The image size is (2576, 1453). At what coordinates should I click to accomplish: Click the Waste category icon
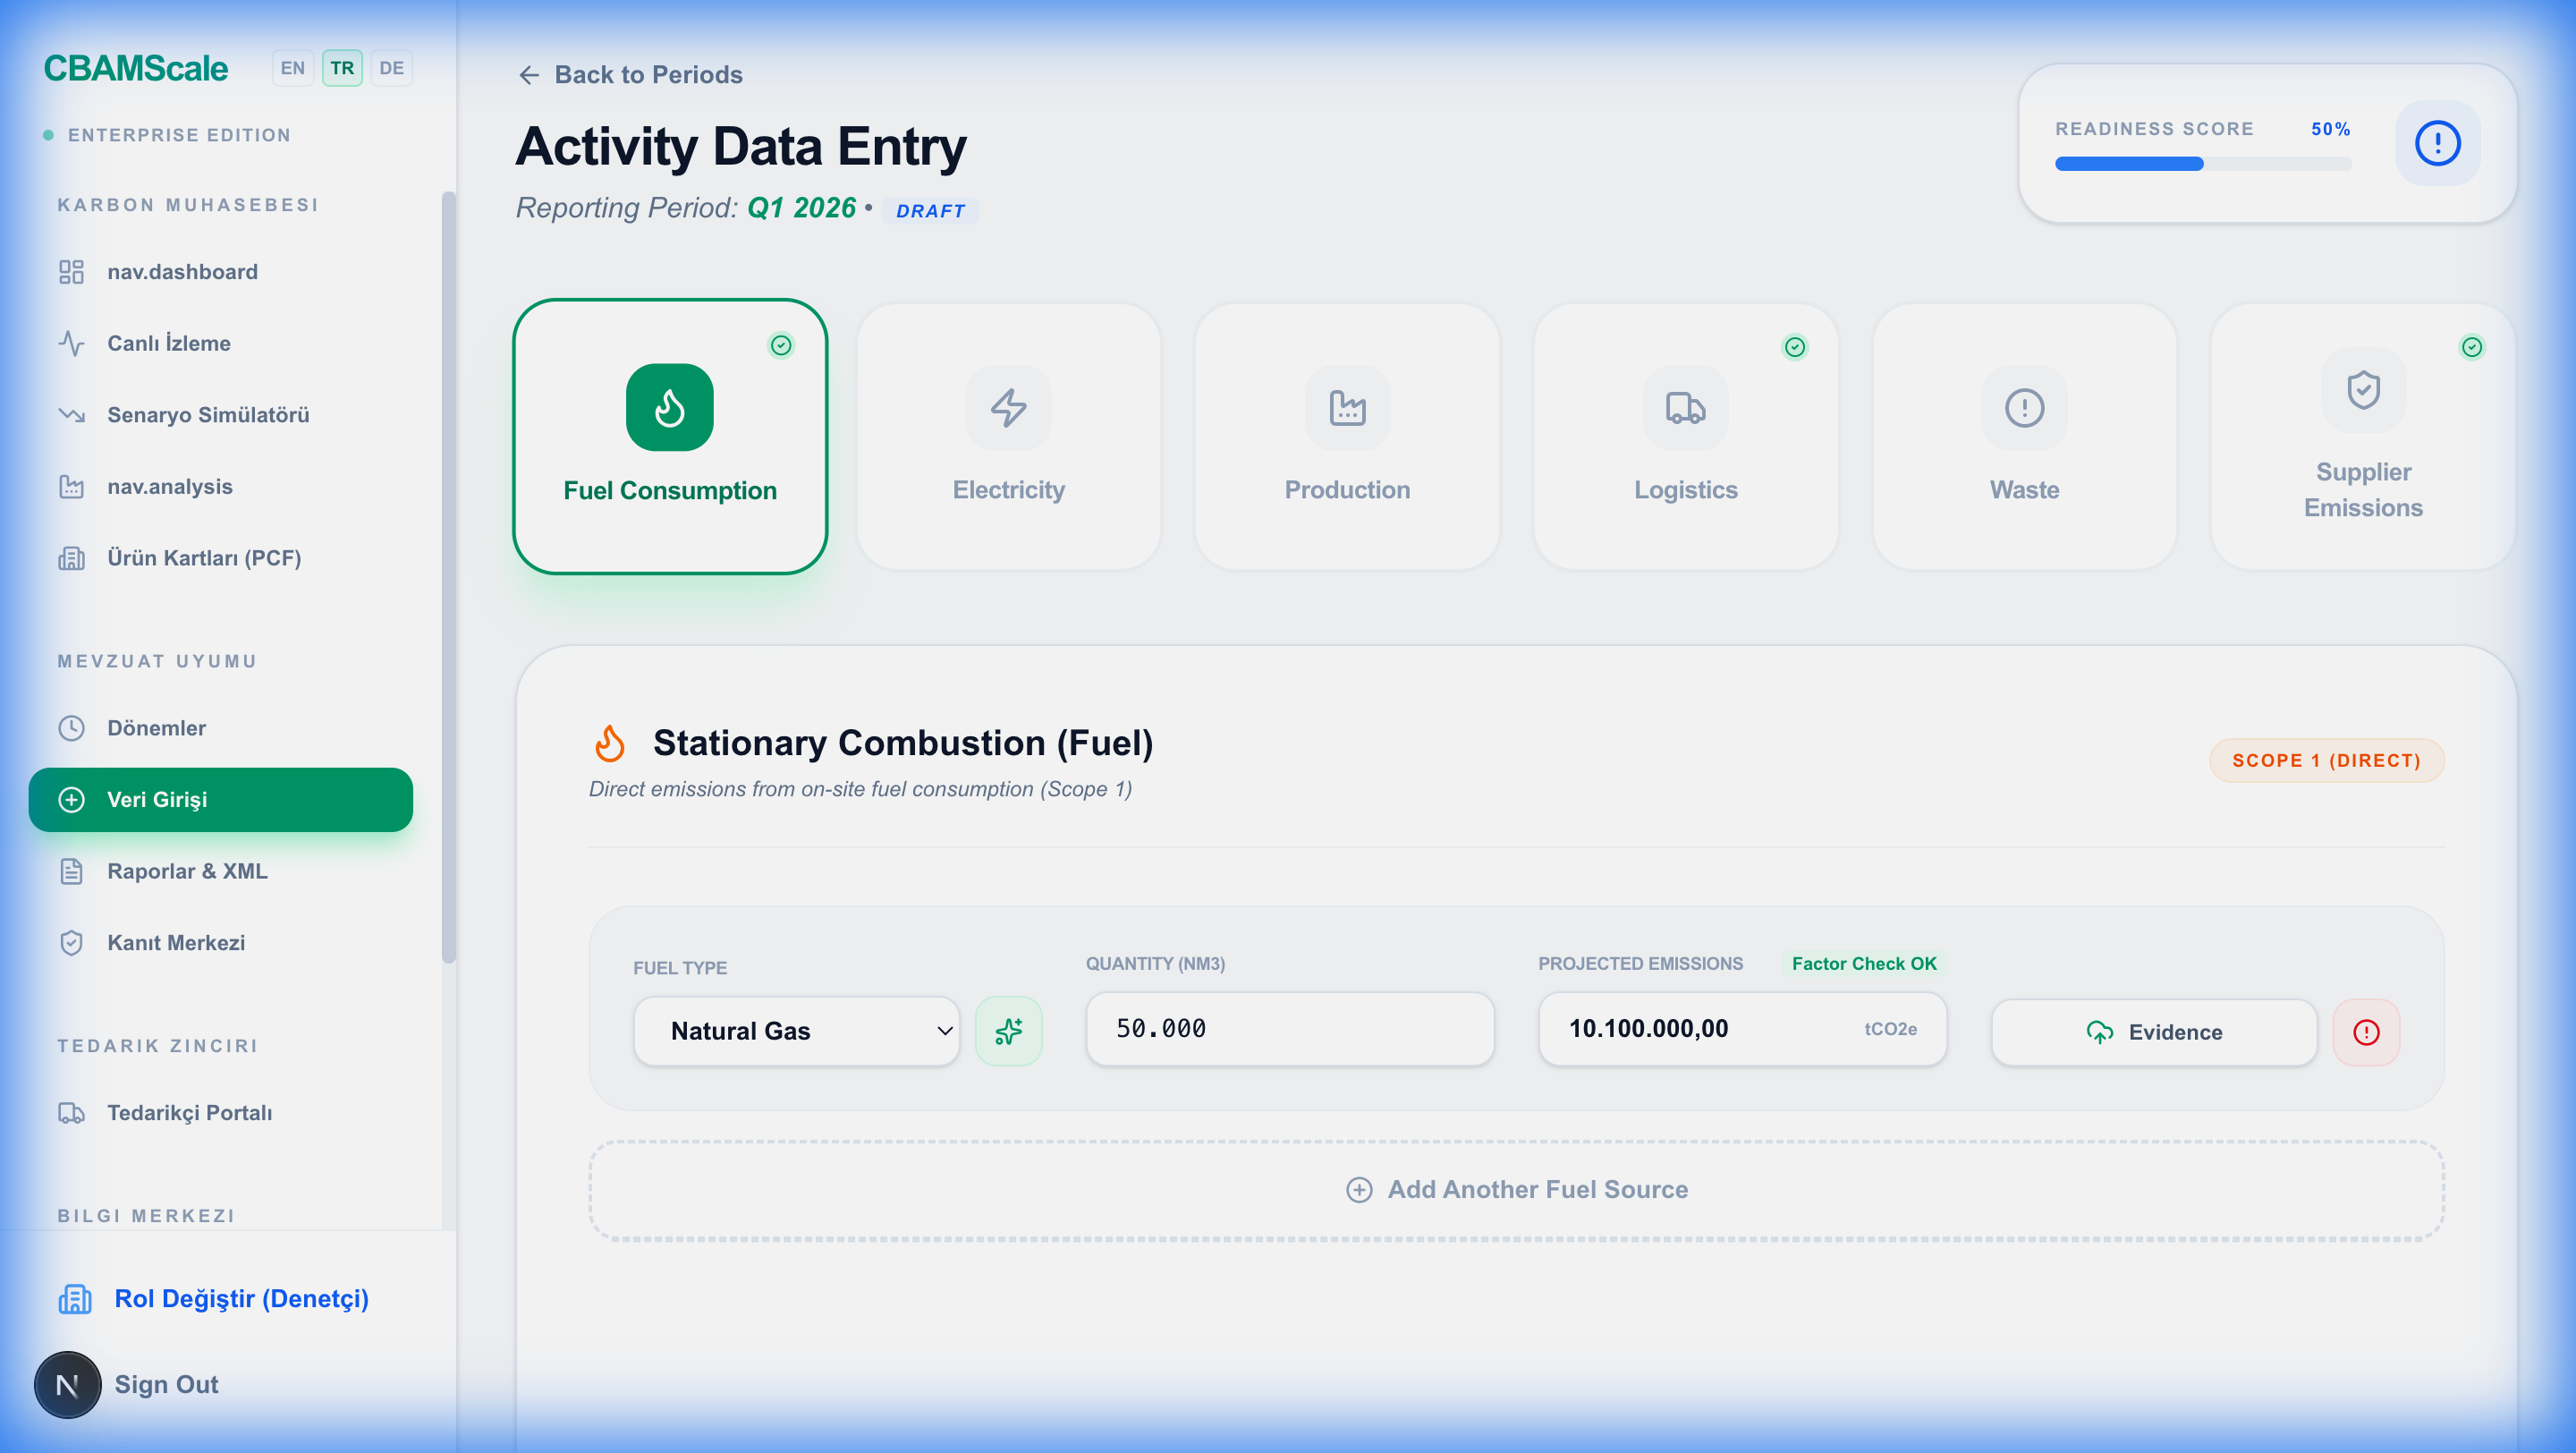click(x=2024, y=408)
